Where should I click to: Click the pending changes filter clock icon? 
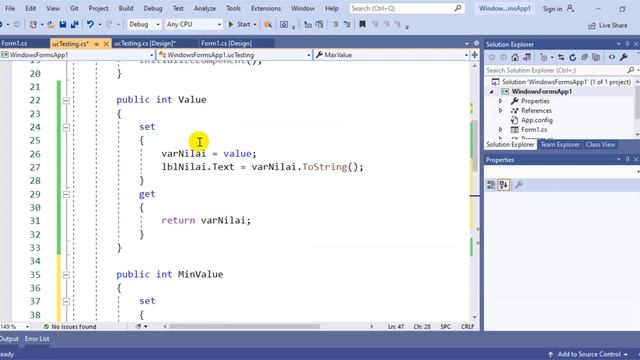[544, 58]
